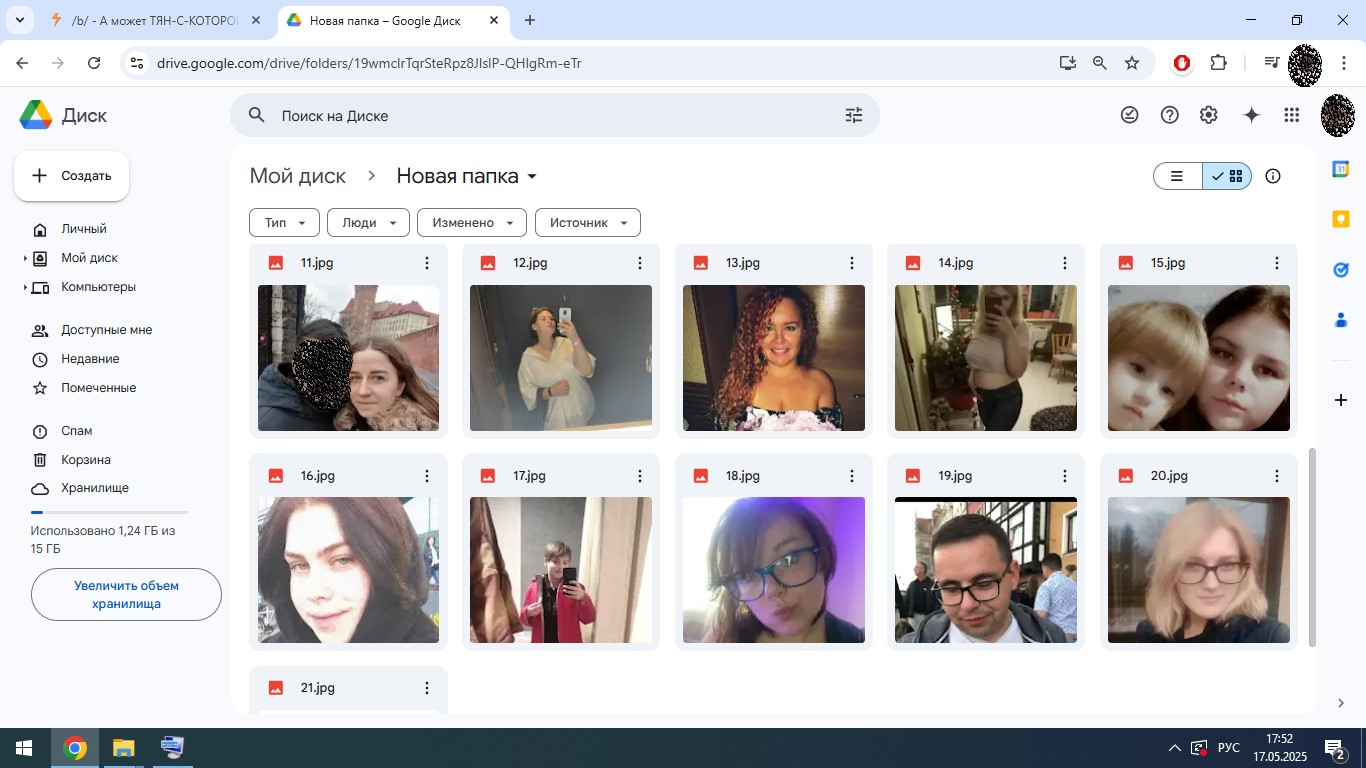Open Google Tasks in side panel

click(1341, 270)
